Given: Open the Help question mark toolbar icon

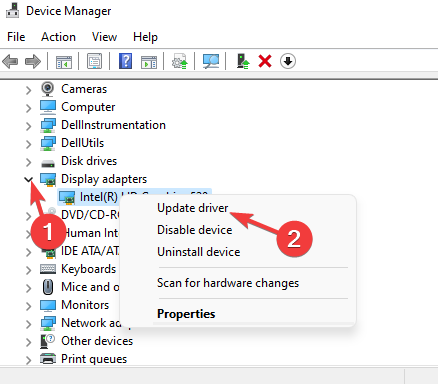Looking at the screenshot, I should (x=125, y=61).
